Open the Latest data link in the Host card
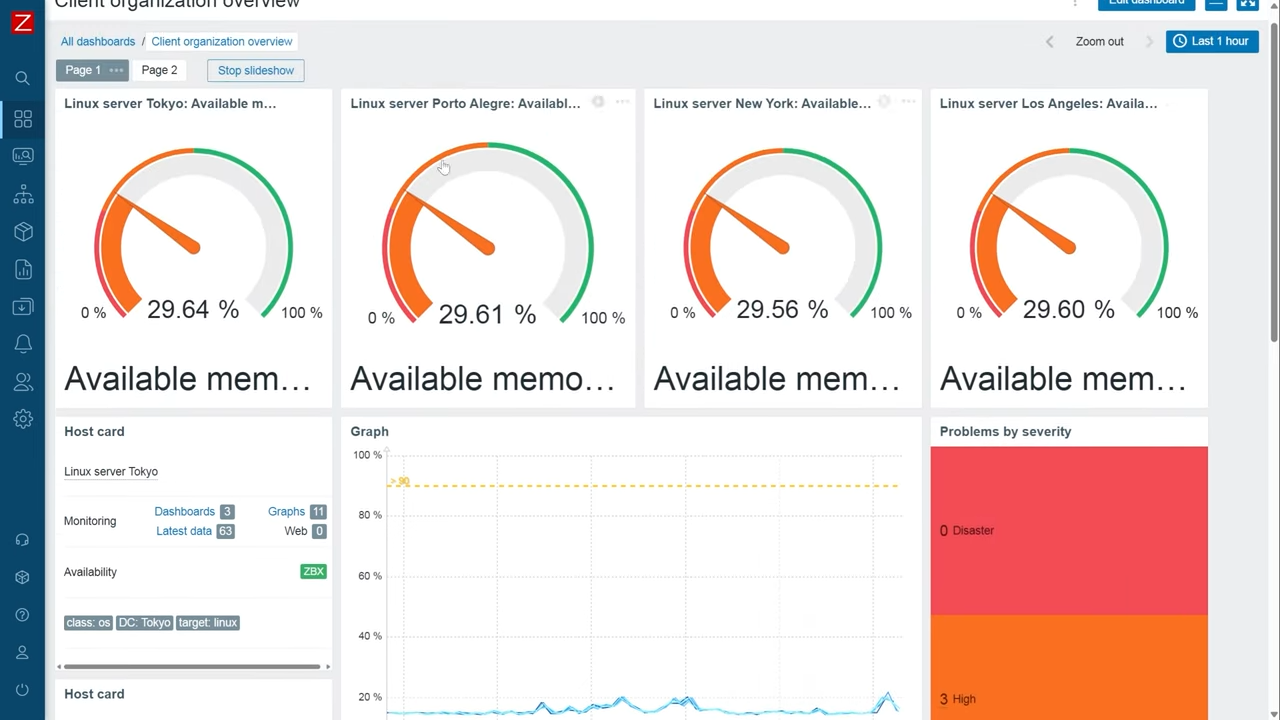 [x=184, y=531]
